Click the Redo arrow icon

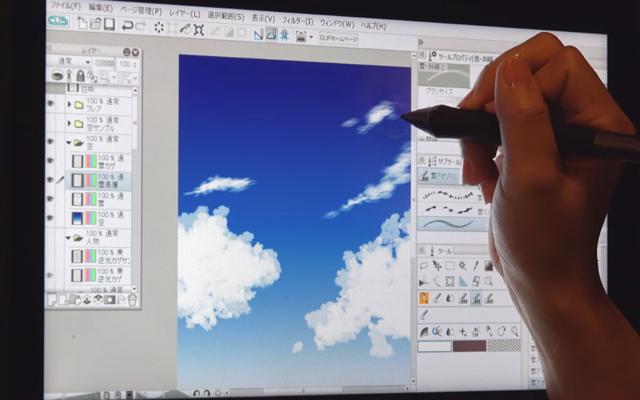pos(142,25)
